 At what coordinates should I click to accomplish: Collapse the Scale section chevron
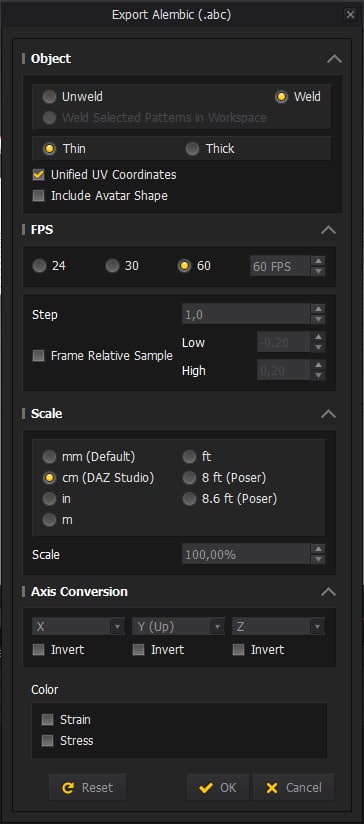click(328, 414)
